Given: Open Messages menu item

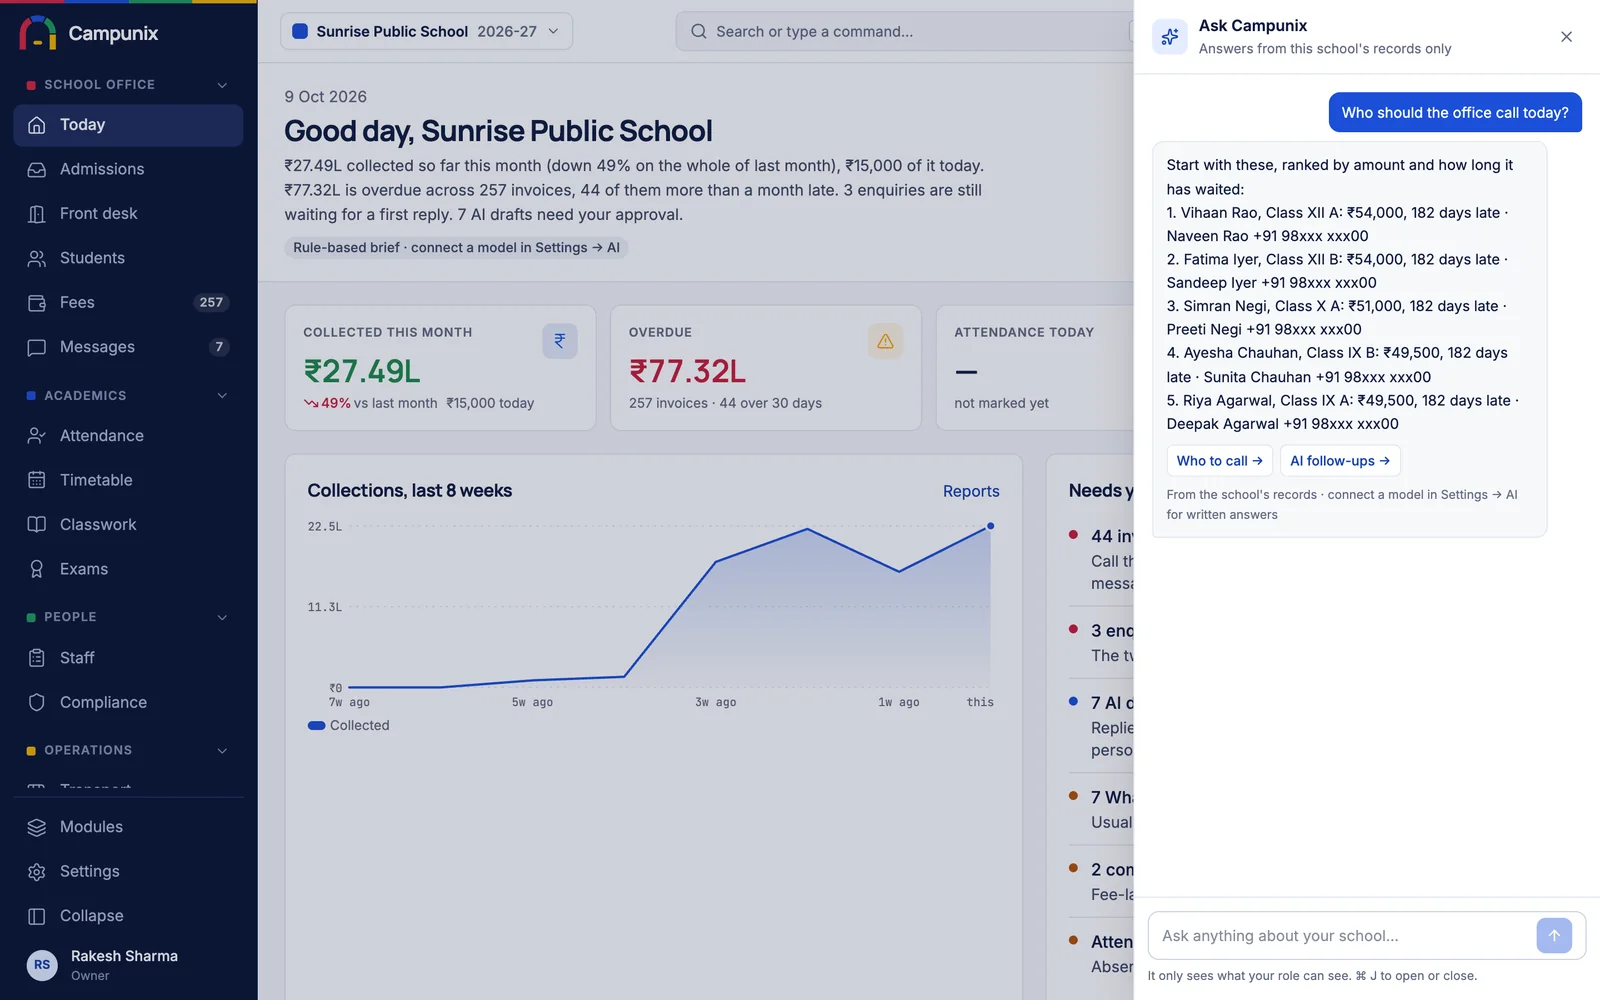Looking at the screenshot, I should (128, 347).
